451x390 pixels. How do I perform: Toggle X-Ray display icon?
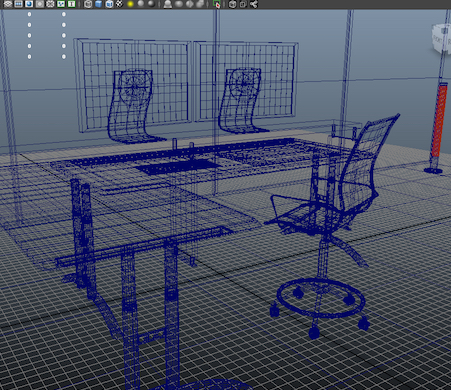[x=232, y=4]
